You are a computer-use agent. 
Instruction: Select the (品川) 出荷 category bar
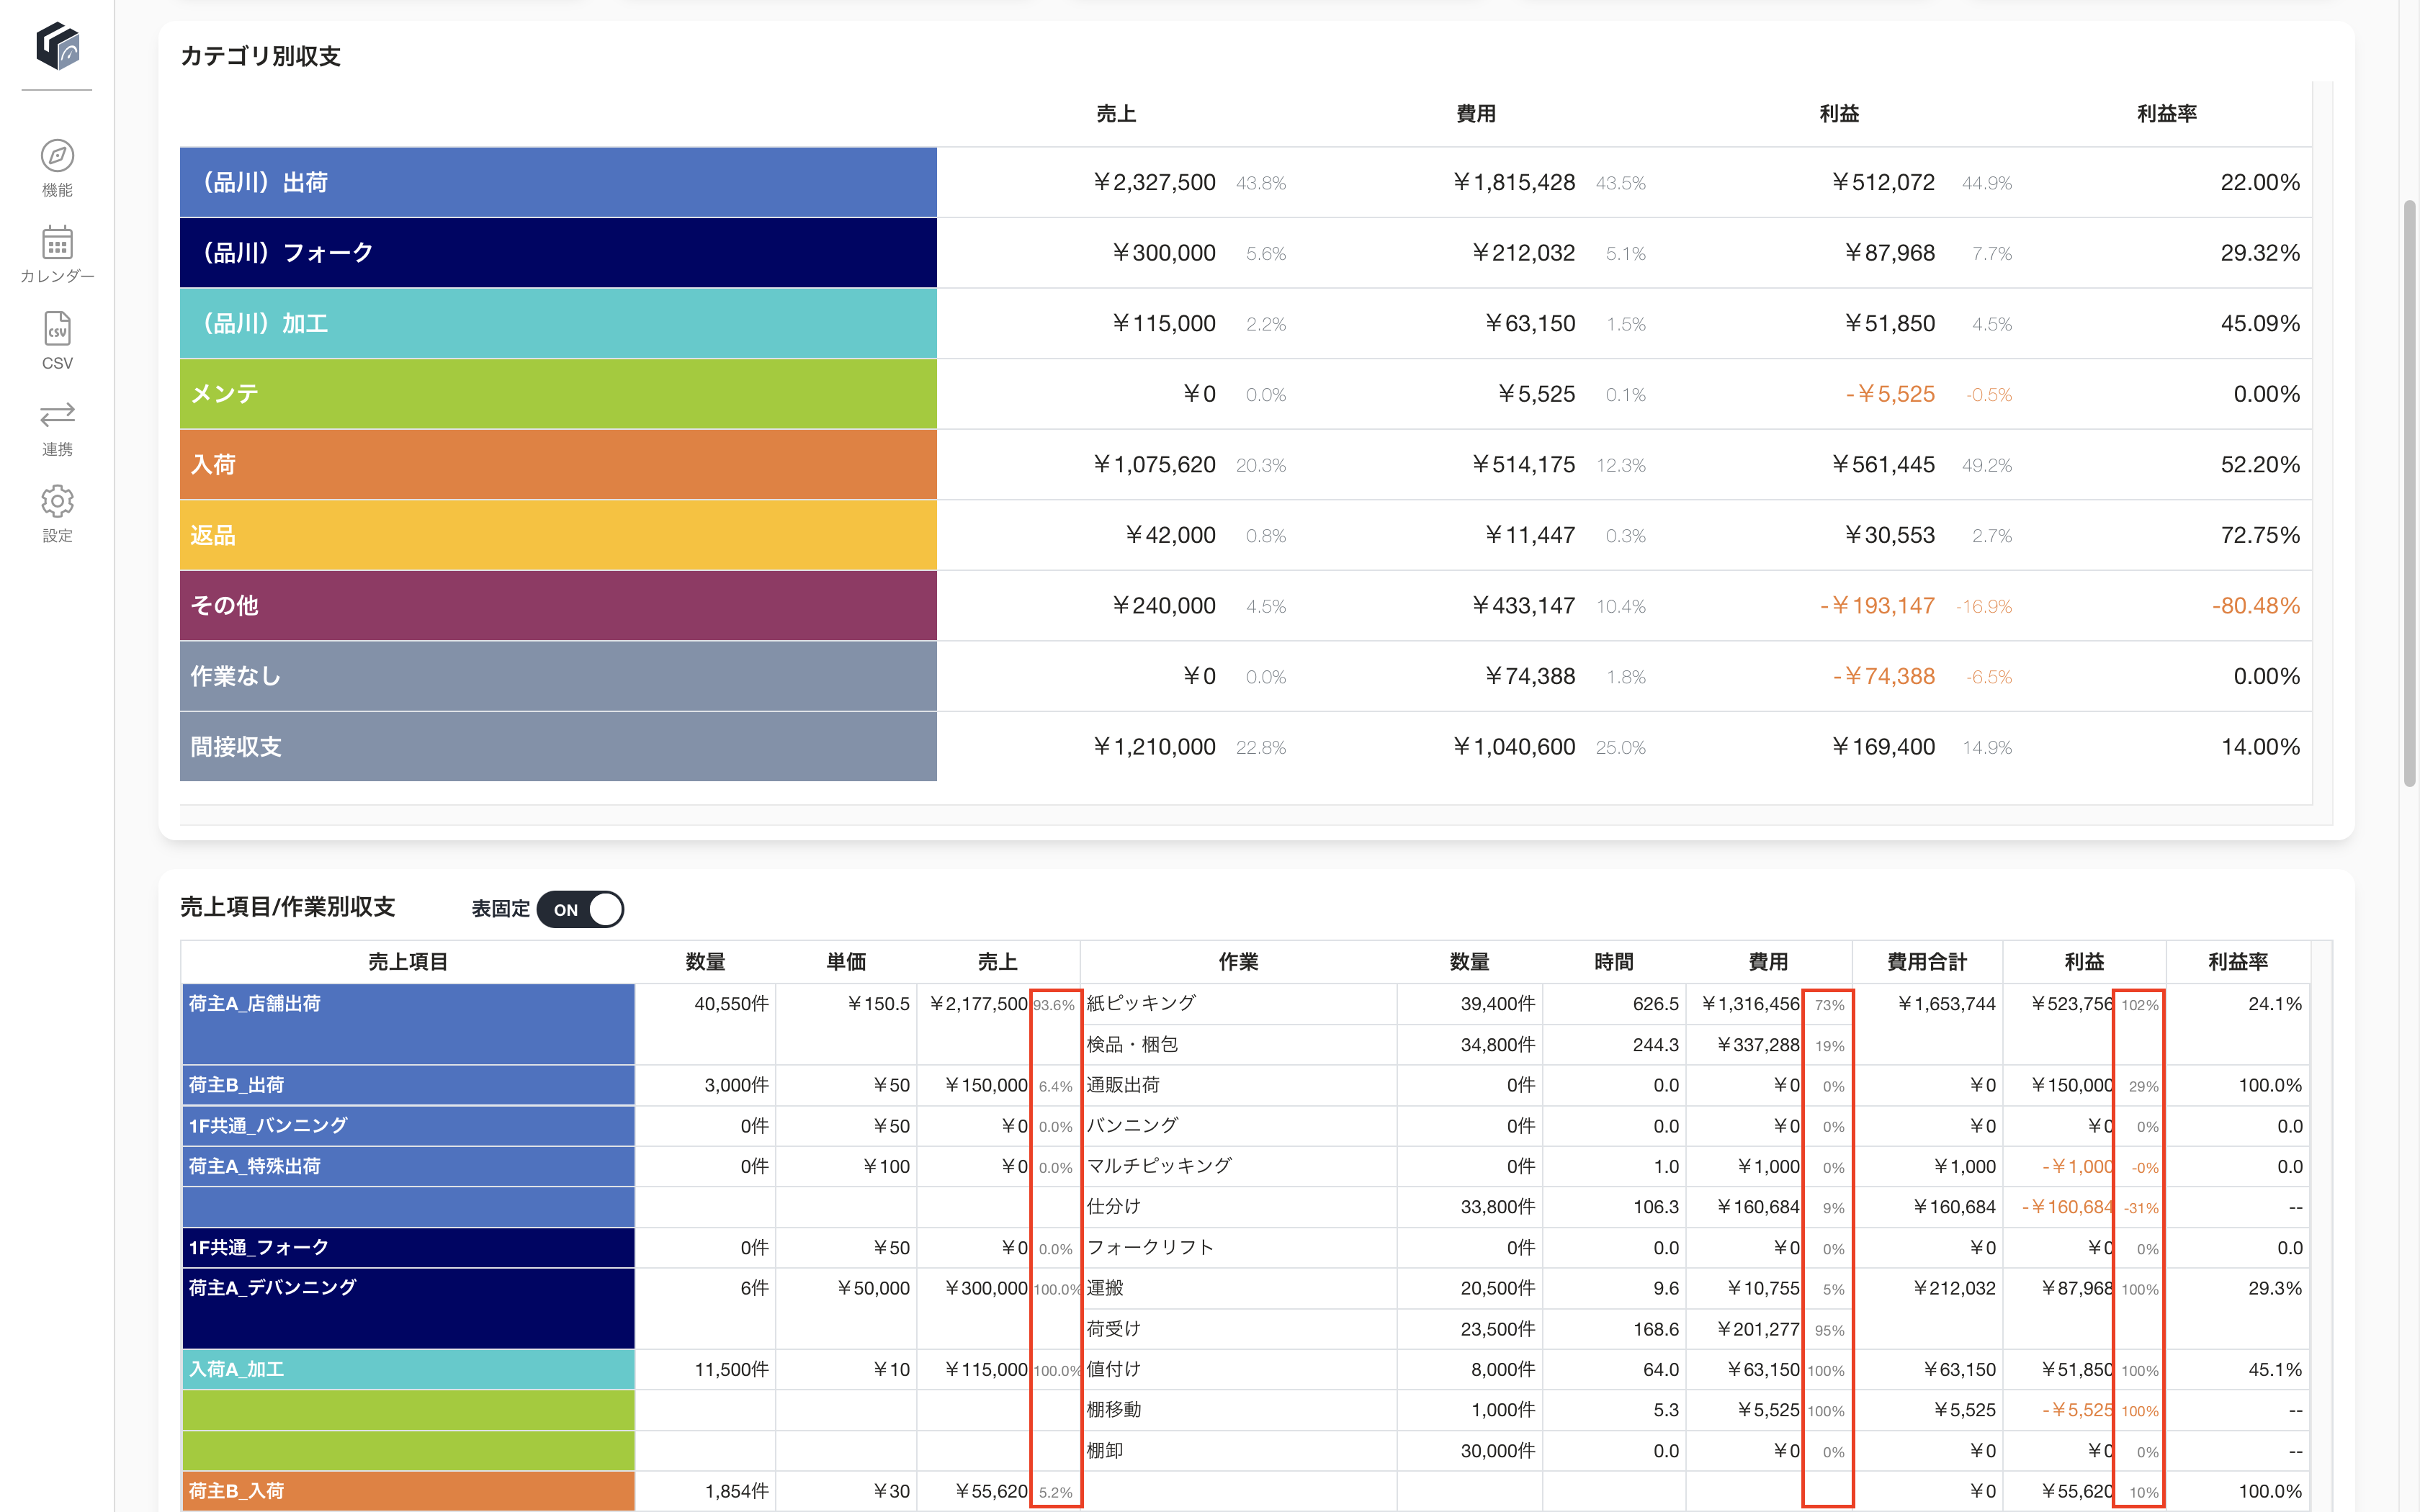click(558, 182)
